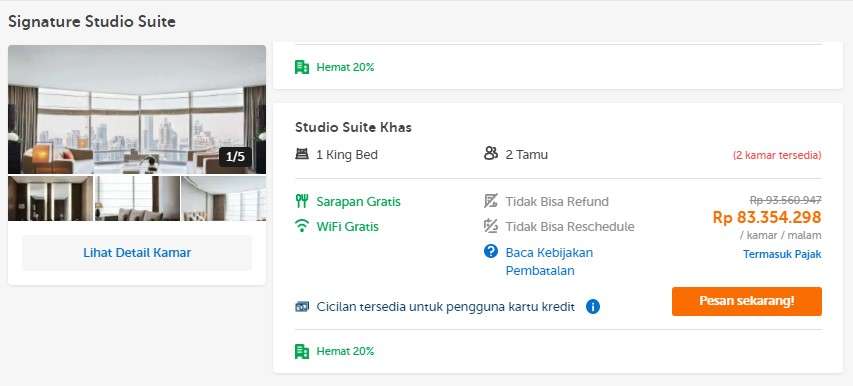
Task: Click the question mark cancellation policy icon
Action: [491, 251]
